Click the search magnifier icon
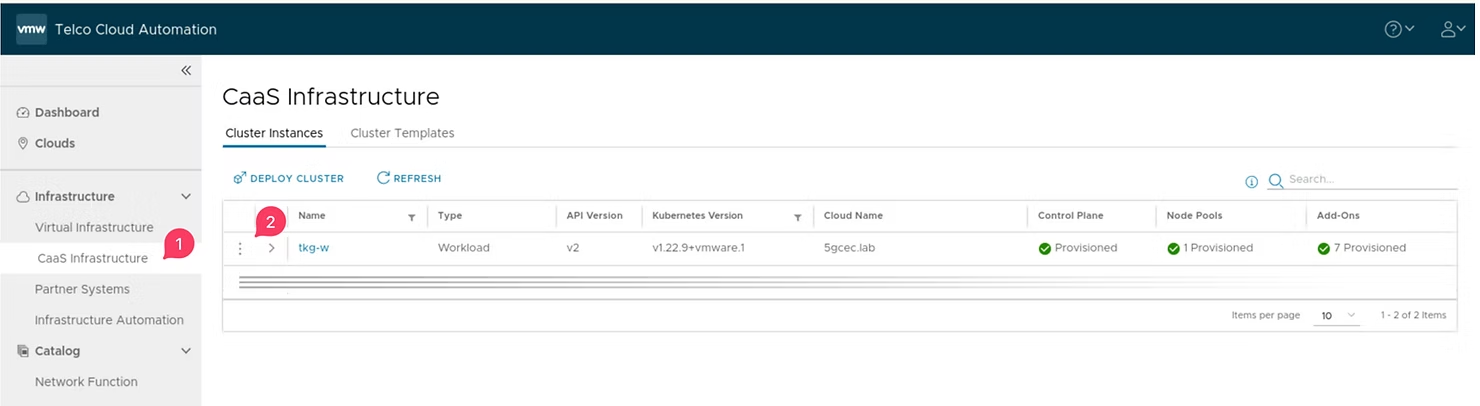The height and width of the screenshot is (406, 1480). point(1276,181)
